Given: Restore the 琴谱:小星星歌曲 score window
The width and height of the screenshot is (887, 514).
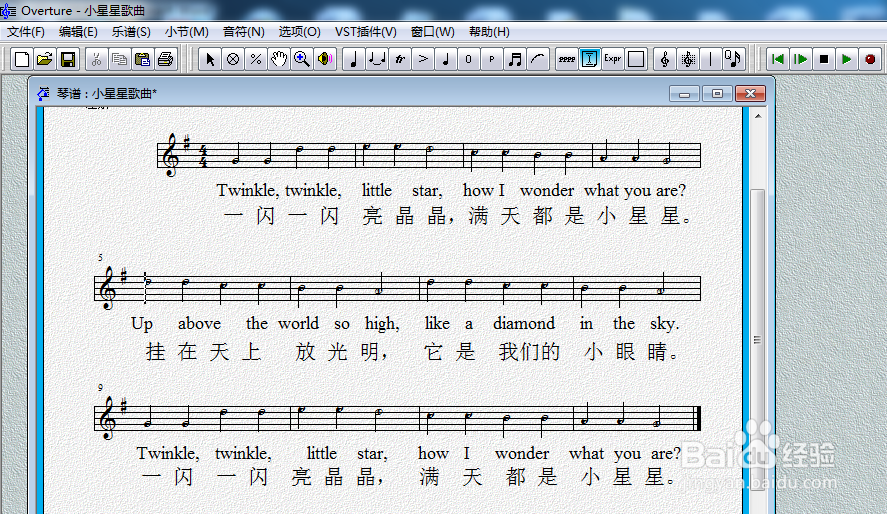Looking at the screenshot, I should (717, 94).
